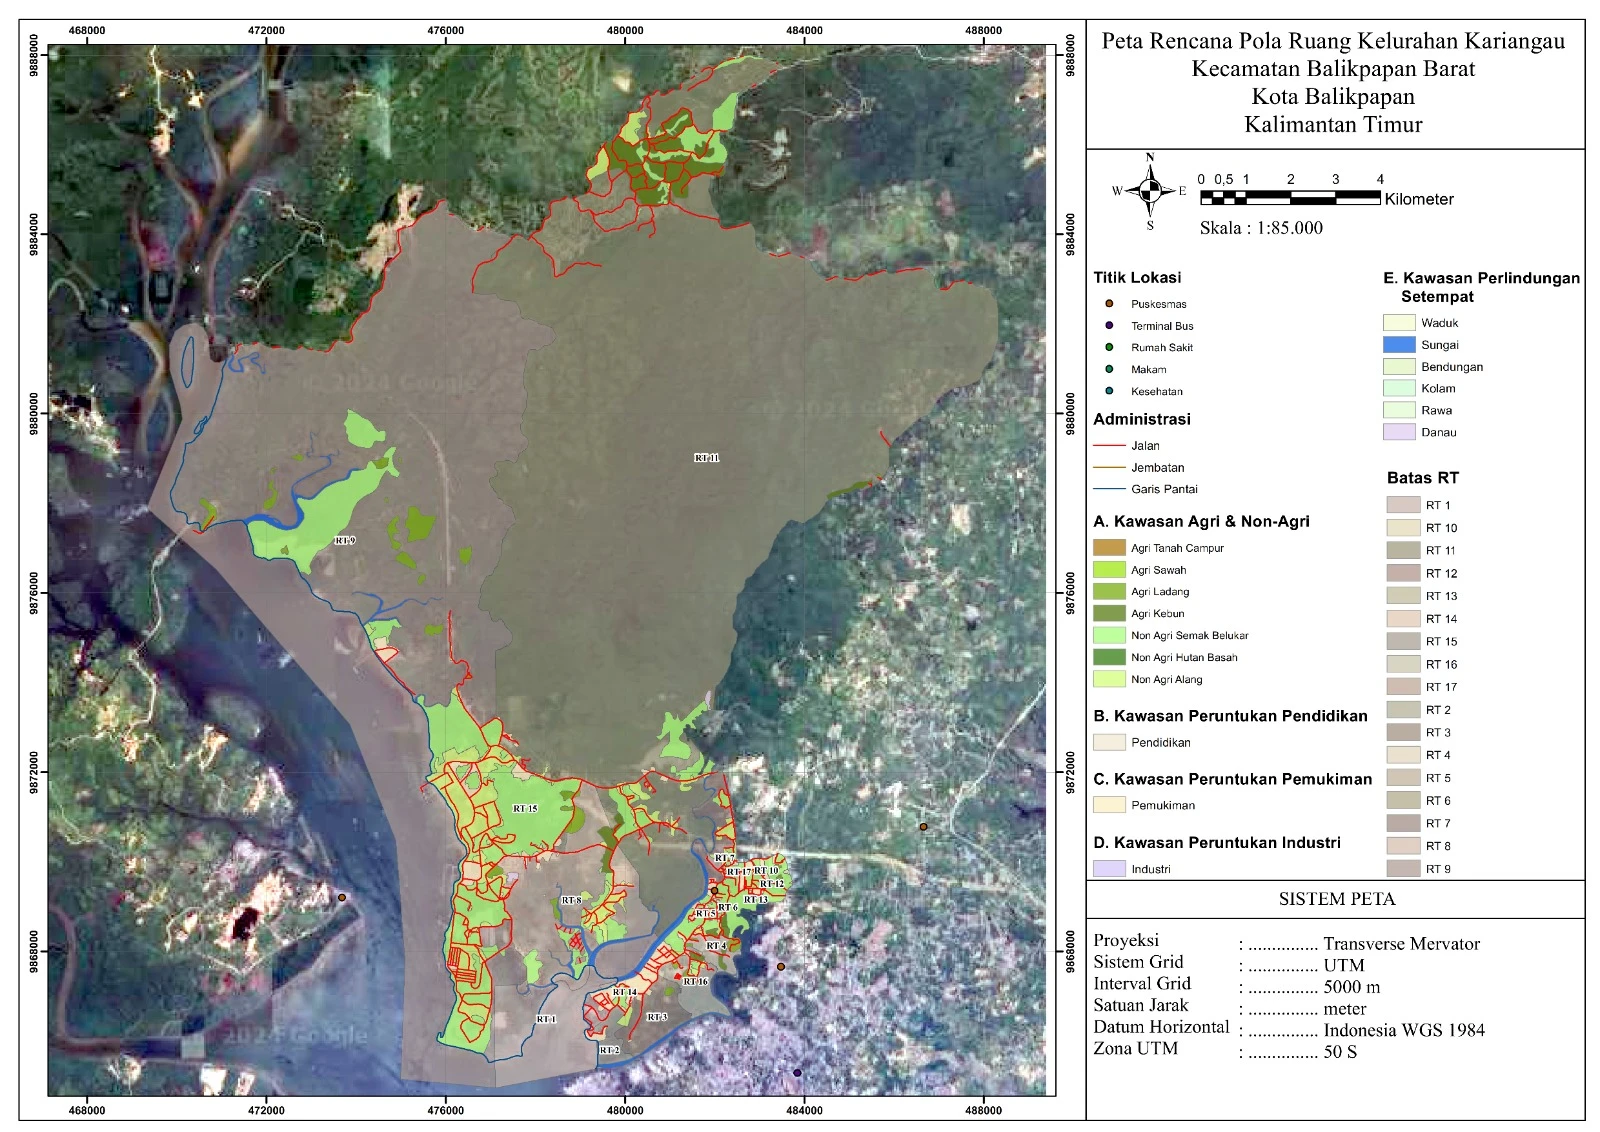Click the 'Skala : 1:85.000' text
Screen dimensions: 1600x1132
coord(1261,228)
